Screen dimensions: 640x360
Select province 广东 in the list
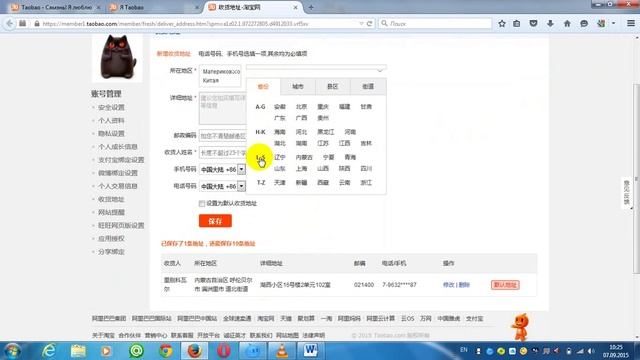coord(280,118)
